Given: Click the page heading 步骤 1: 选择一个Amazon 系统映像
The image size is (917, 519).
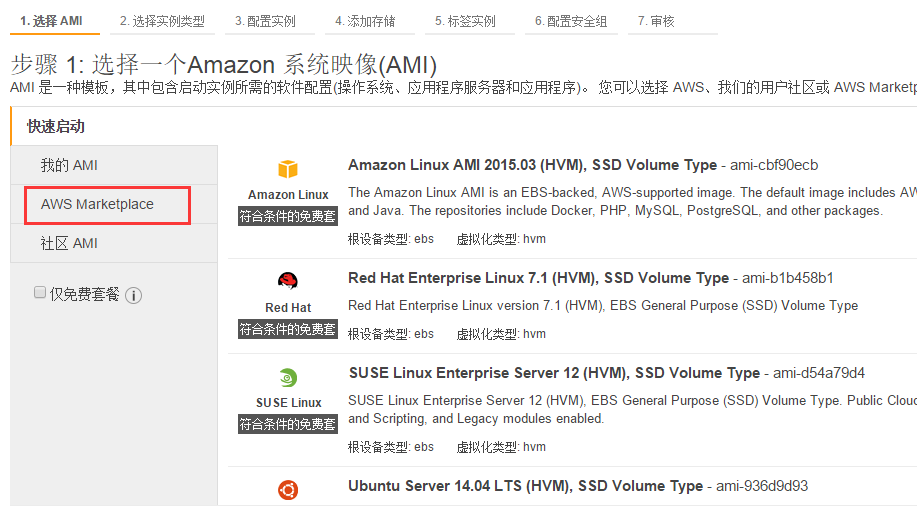Looking at the screenshot, I should click(223, 64).
